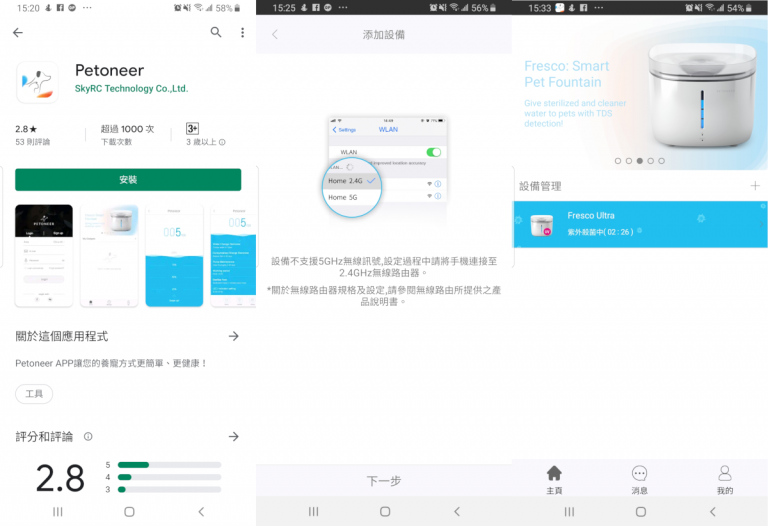This screenshot has width=768, height=526.
Task: Go back from 添加設備 screen
Action: [x=275, y=34]
